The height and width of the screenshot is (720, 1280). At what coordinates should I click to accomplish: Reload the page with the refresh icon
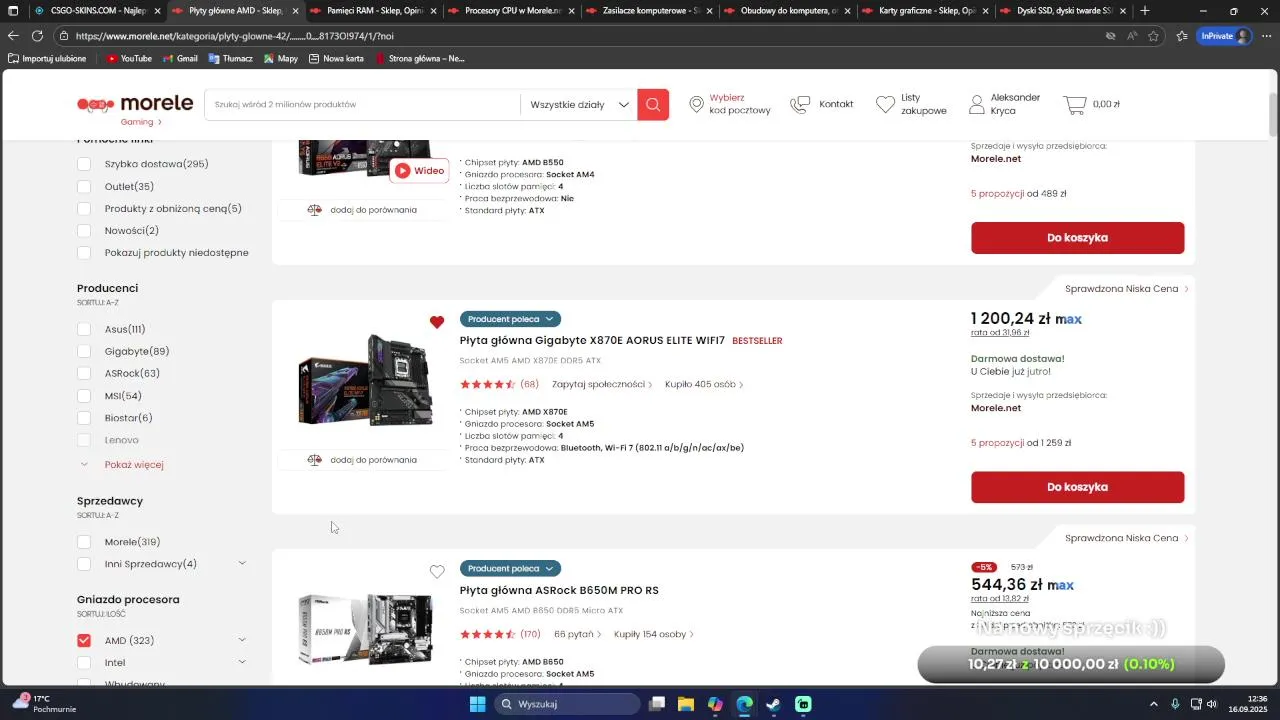pyautogui.click(x=37, y=36)
